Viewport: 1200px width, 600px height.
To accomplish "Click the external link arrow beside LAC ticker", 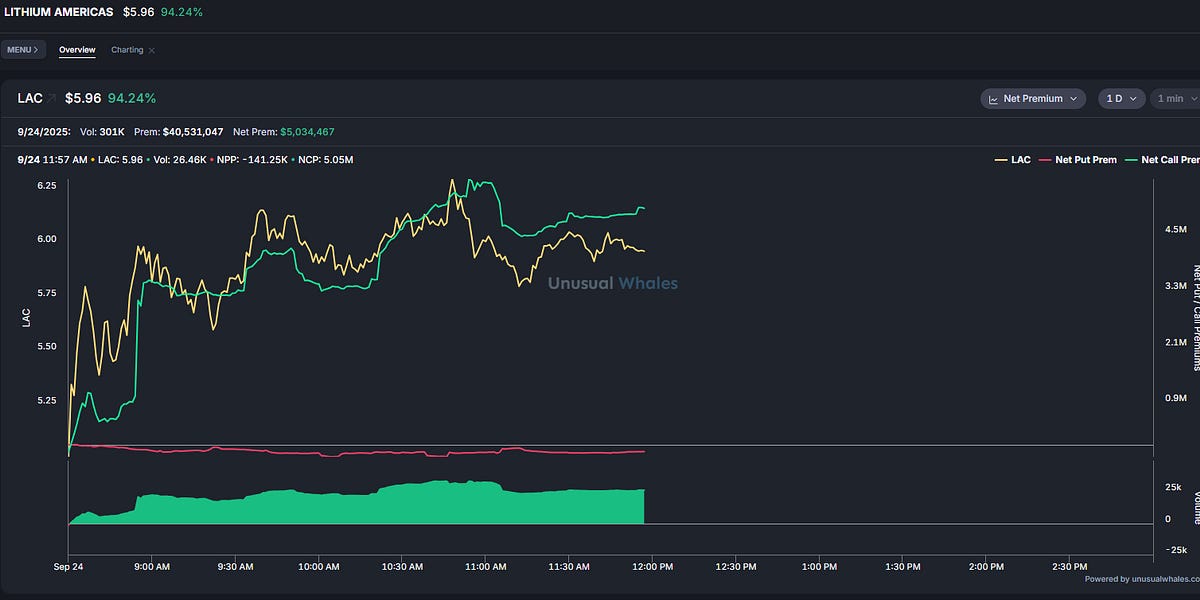I will point(52,97).
